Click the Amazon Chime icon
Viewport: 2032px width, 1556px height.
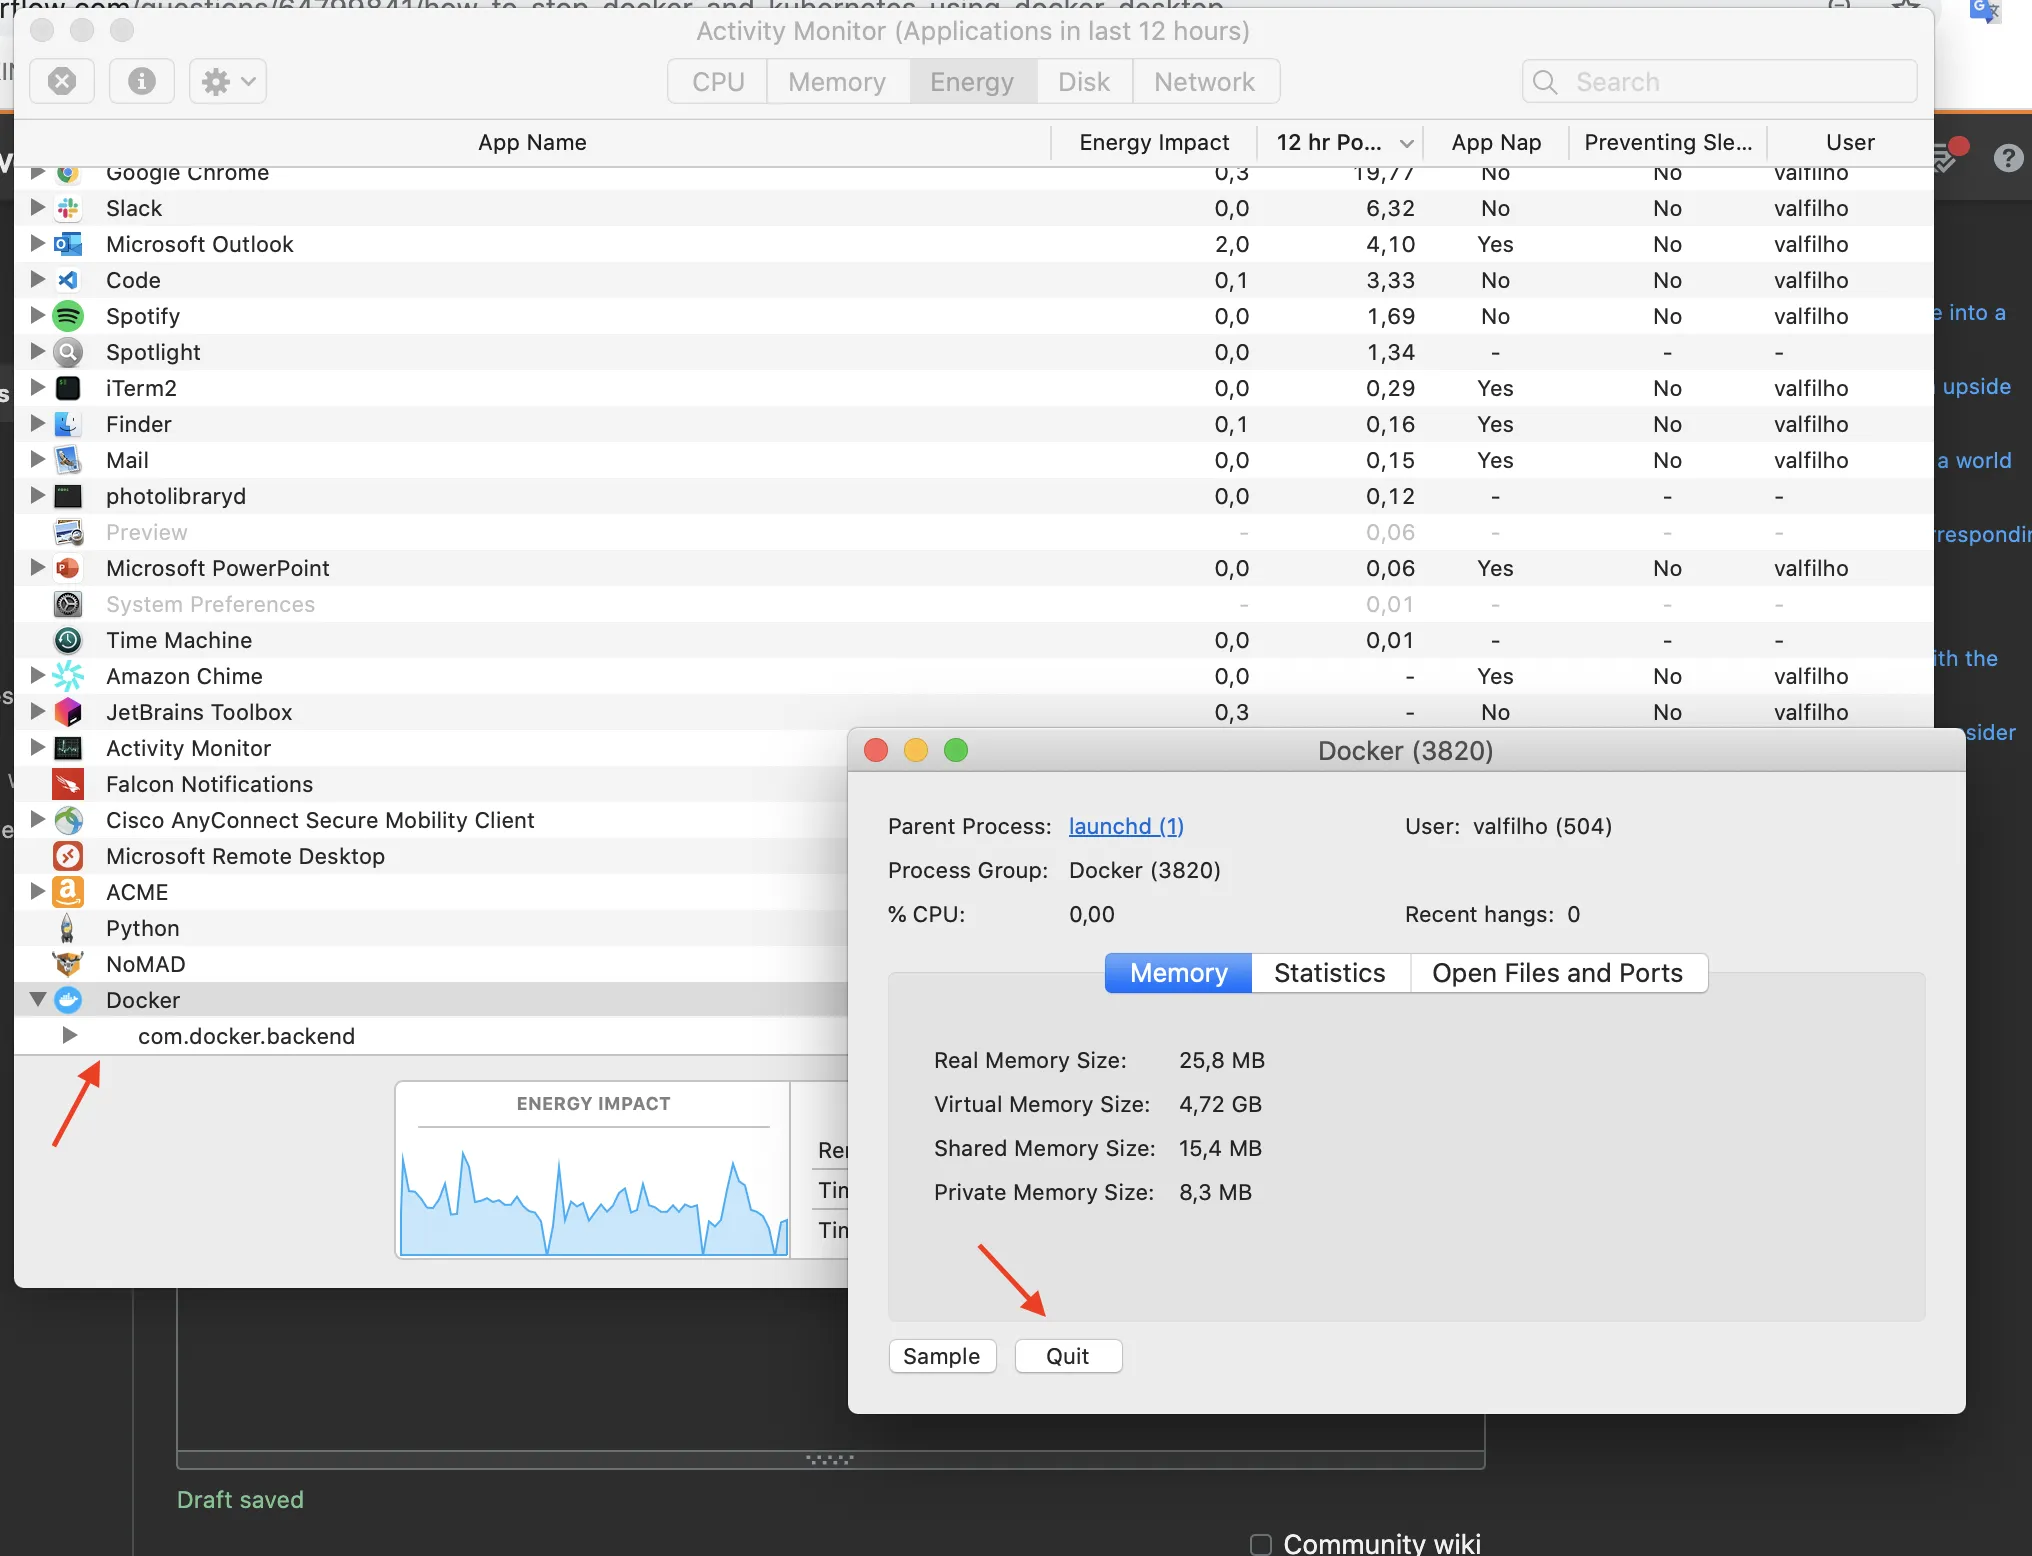(x=68, y=676)
